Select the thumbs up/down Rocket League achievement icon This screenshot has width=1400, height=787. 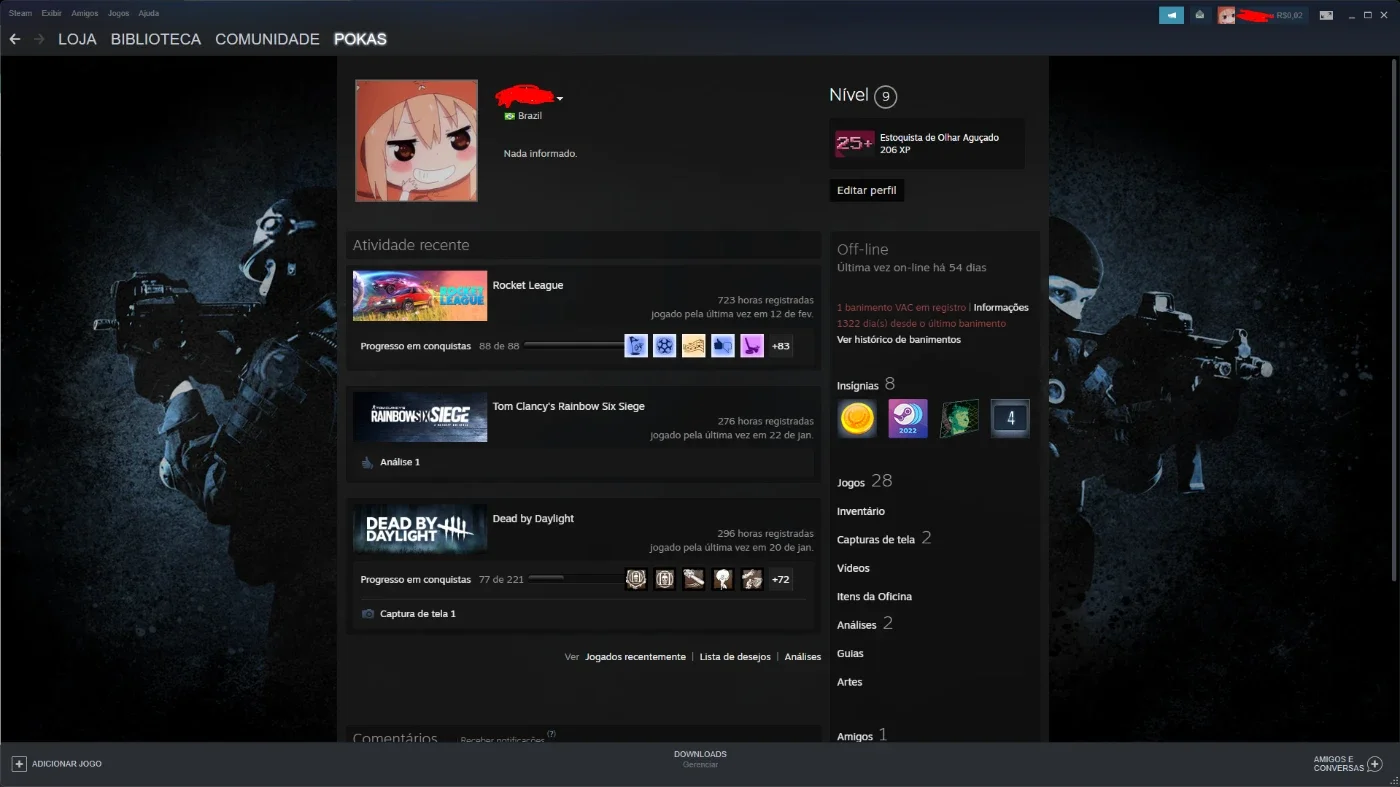[x=723, y=346]
